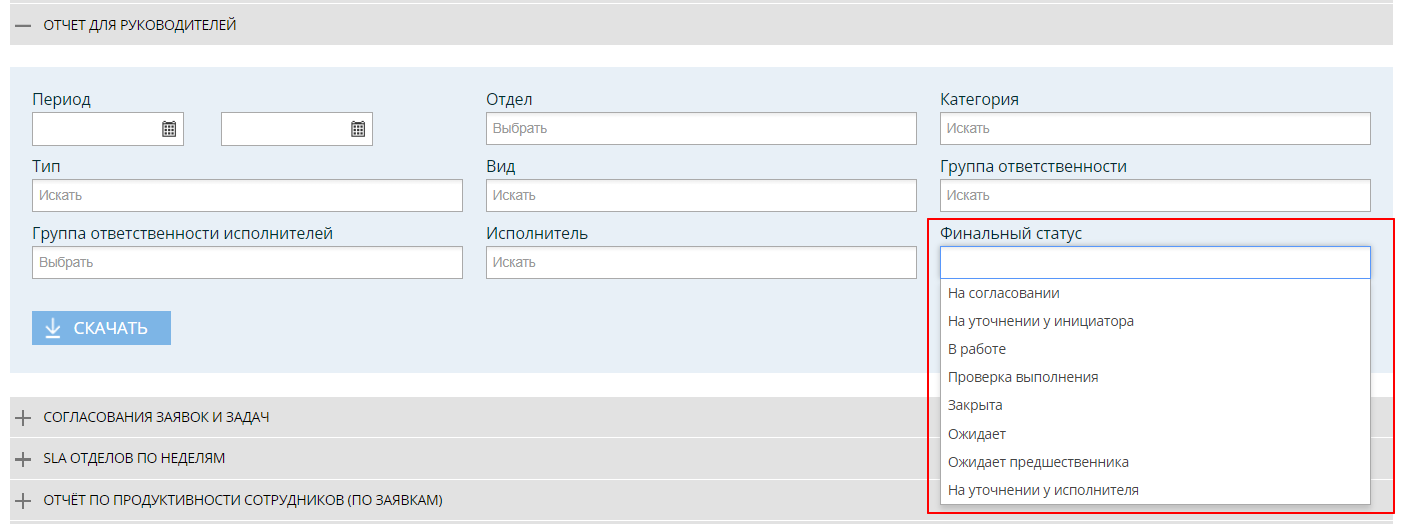The width and height of the screenshot is (1406, 524).
Task: Pick Ожидает предшественника from the list
Action: pyautogui.click(x=1038, y=462)
